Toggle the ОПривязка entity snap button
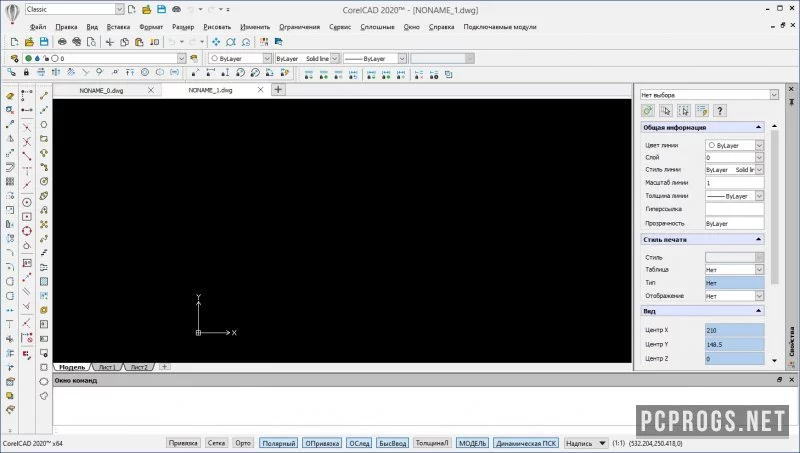Screen dimensions: 800x453 click(x=322, y=443)
